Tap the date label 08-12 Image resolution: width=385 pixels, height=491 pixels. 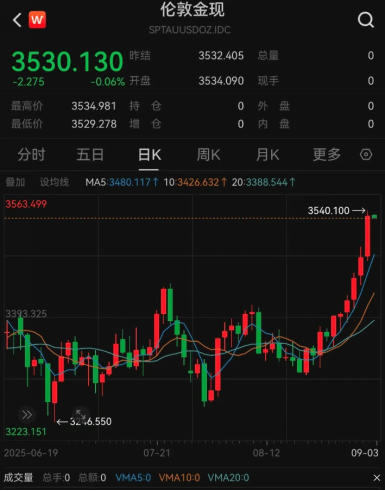click(x=266, y=453)
